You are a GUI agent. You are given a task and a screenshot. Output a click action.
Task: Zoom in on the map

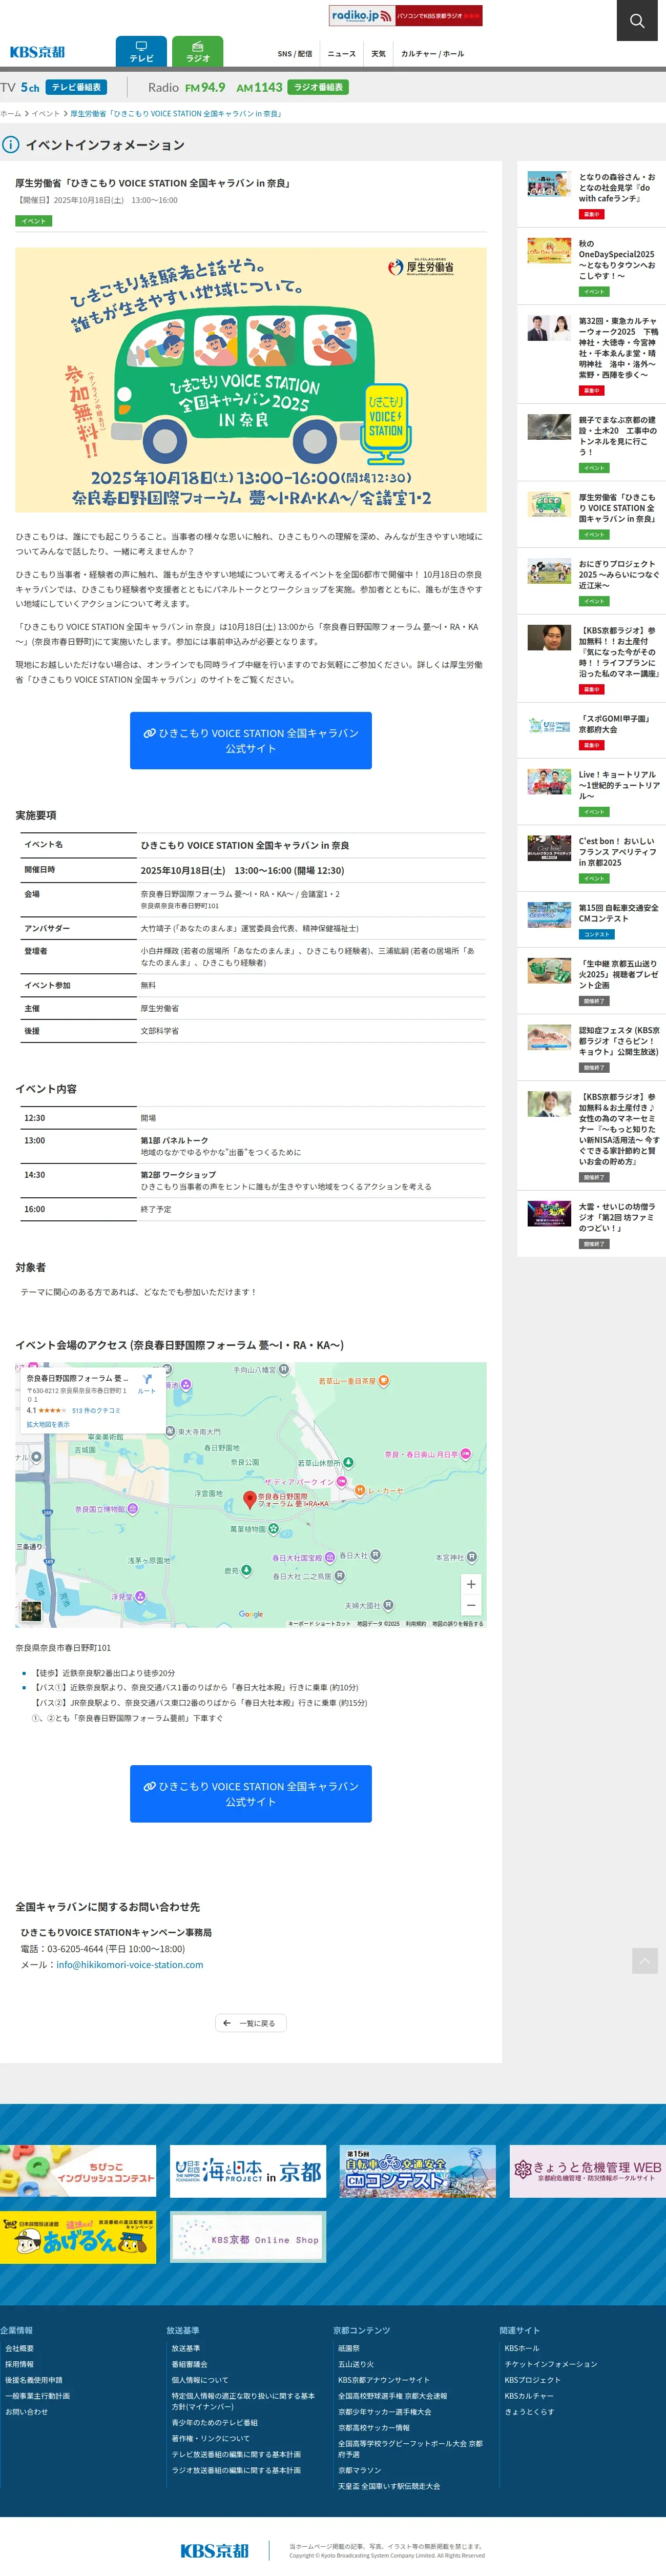click(x=471, y=1584)
